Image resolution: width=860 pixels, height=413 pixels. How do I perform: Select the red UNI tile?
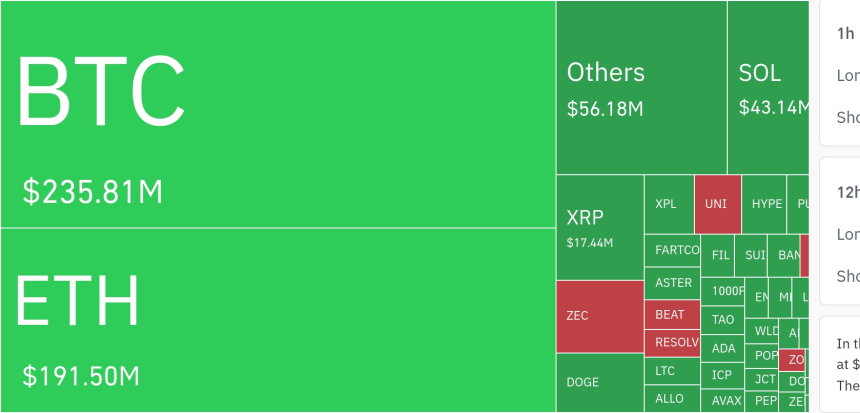click(x=717, y=204)
